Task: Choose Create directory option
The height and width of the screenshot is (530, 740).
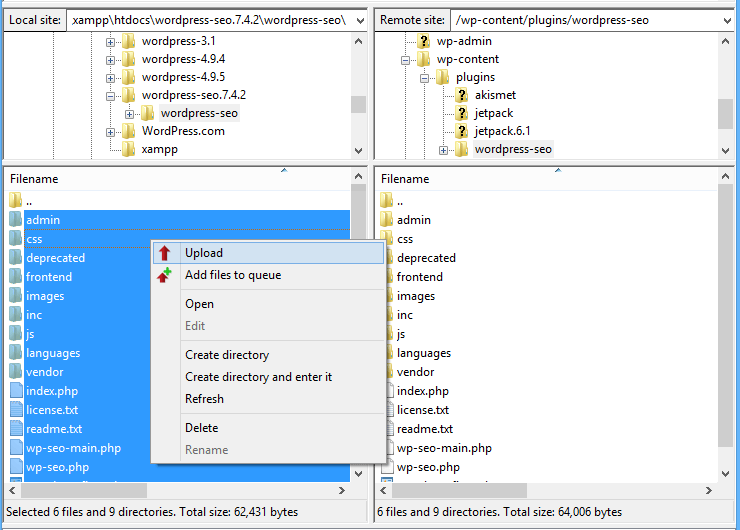Action: pos(268,355)
